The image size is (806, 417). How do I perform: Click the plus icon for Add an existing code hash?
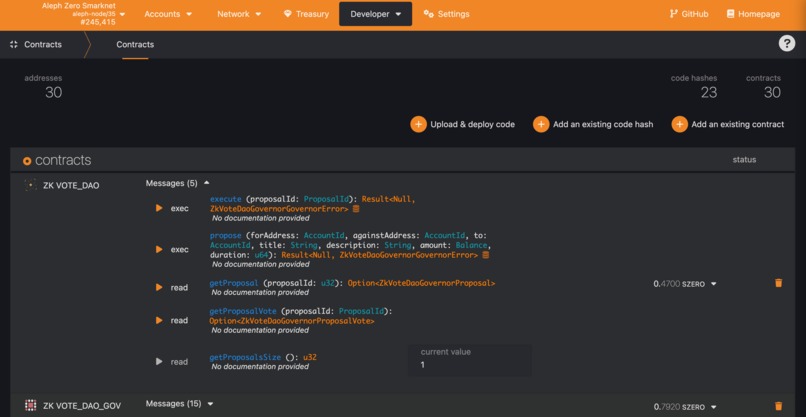tap(541, 124)
